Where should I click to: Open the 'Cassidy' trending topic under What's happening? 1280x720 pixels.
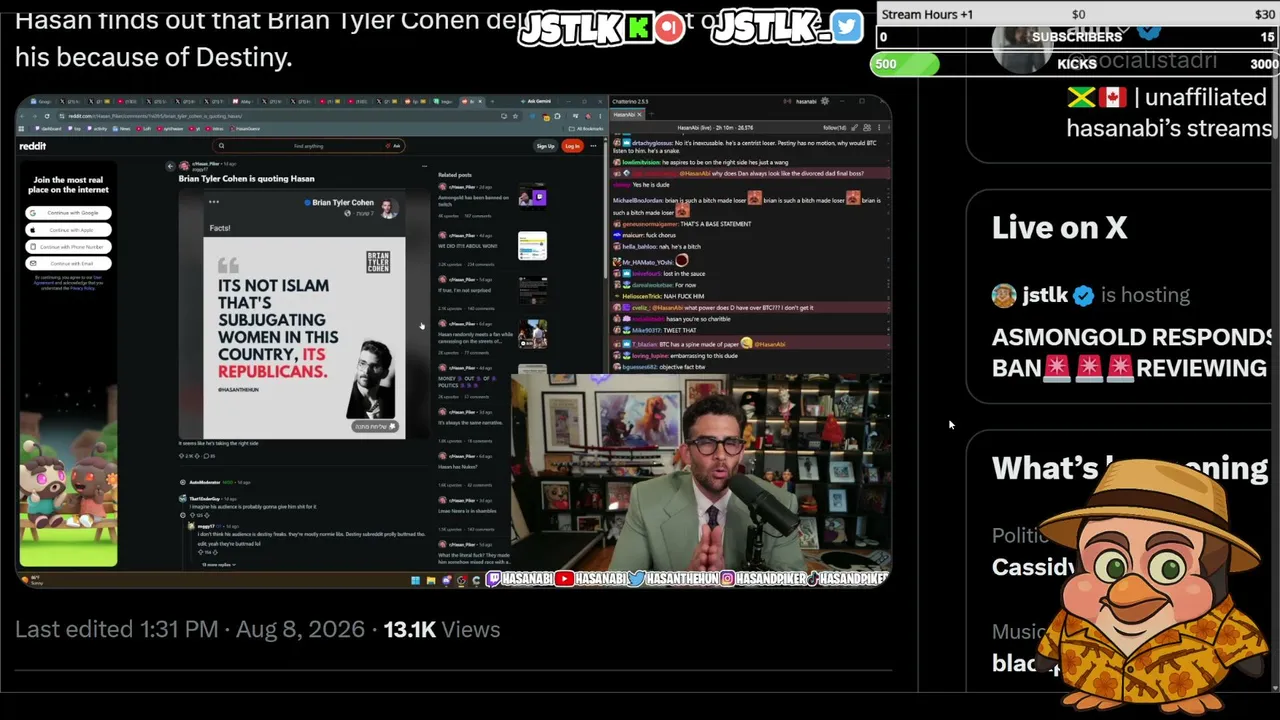[1033, 567]
